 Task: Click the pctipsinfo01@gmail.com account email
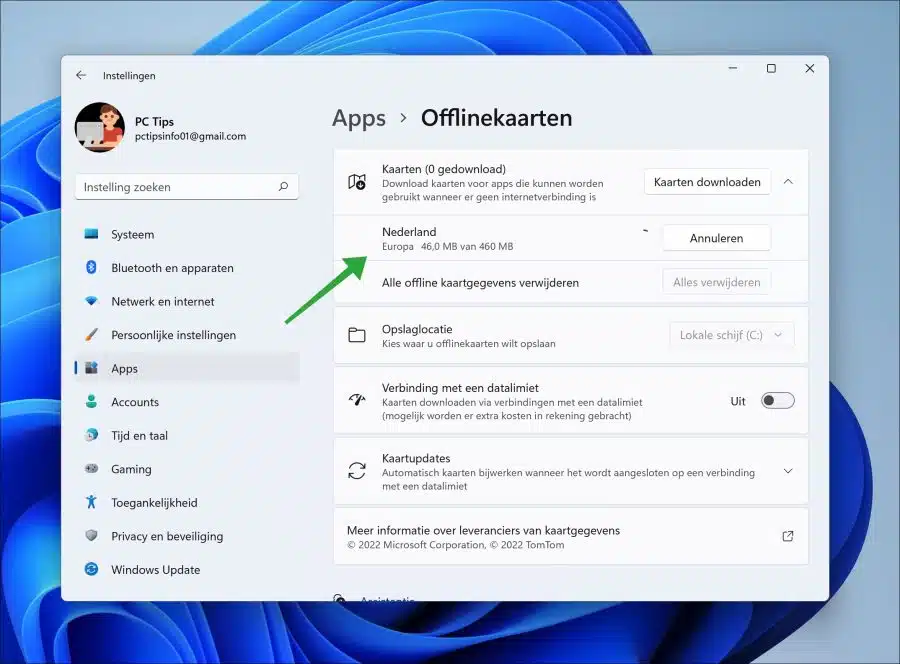191,137
